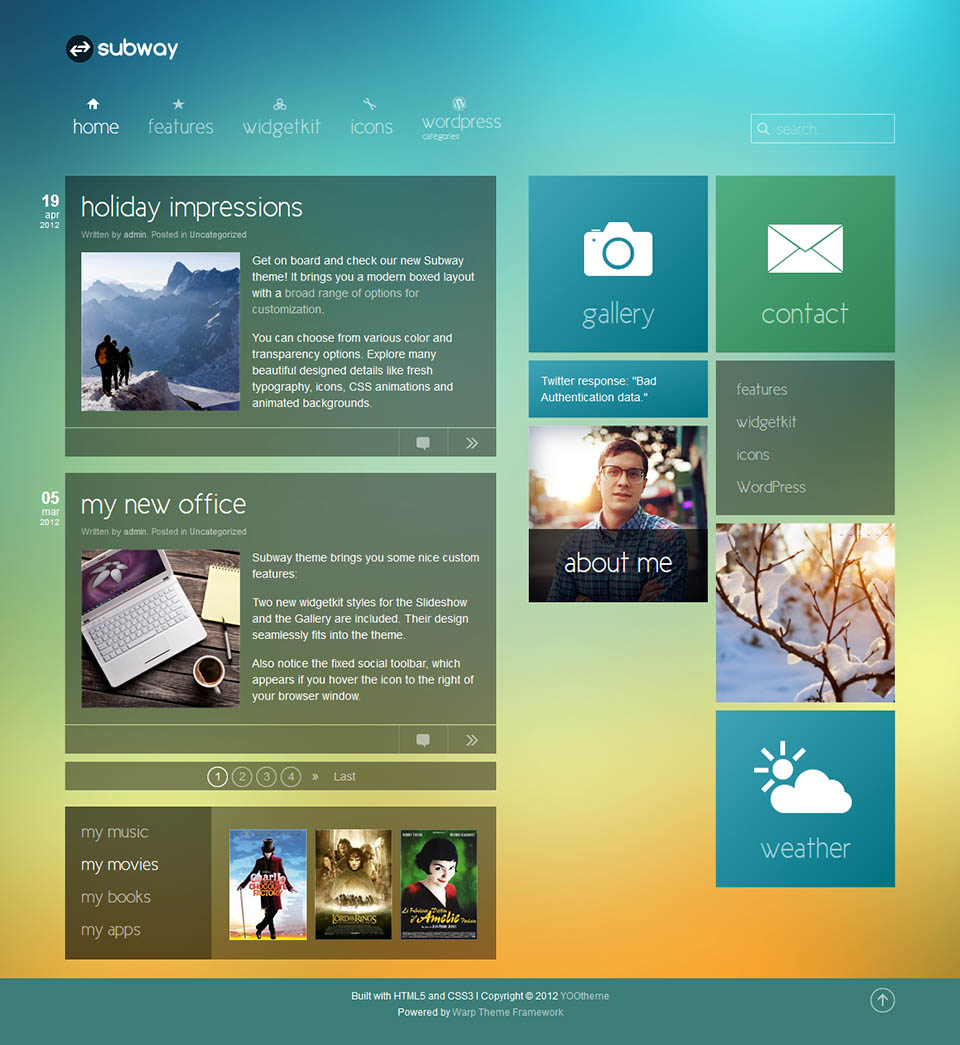Open the holiday impressions post title
Viewport: 960px width, 1045px height.
[x=191, y=207]
